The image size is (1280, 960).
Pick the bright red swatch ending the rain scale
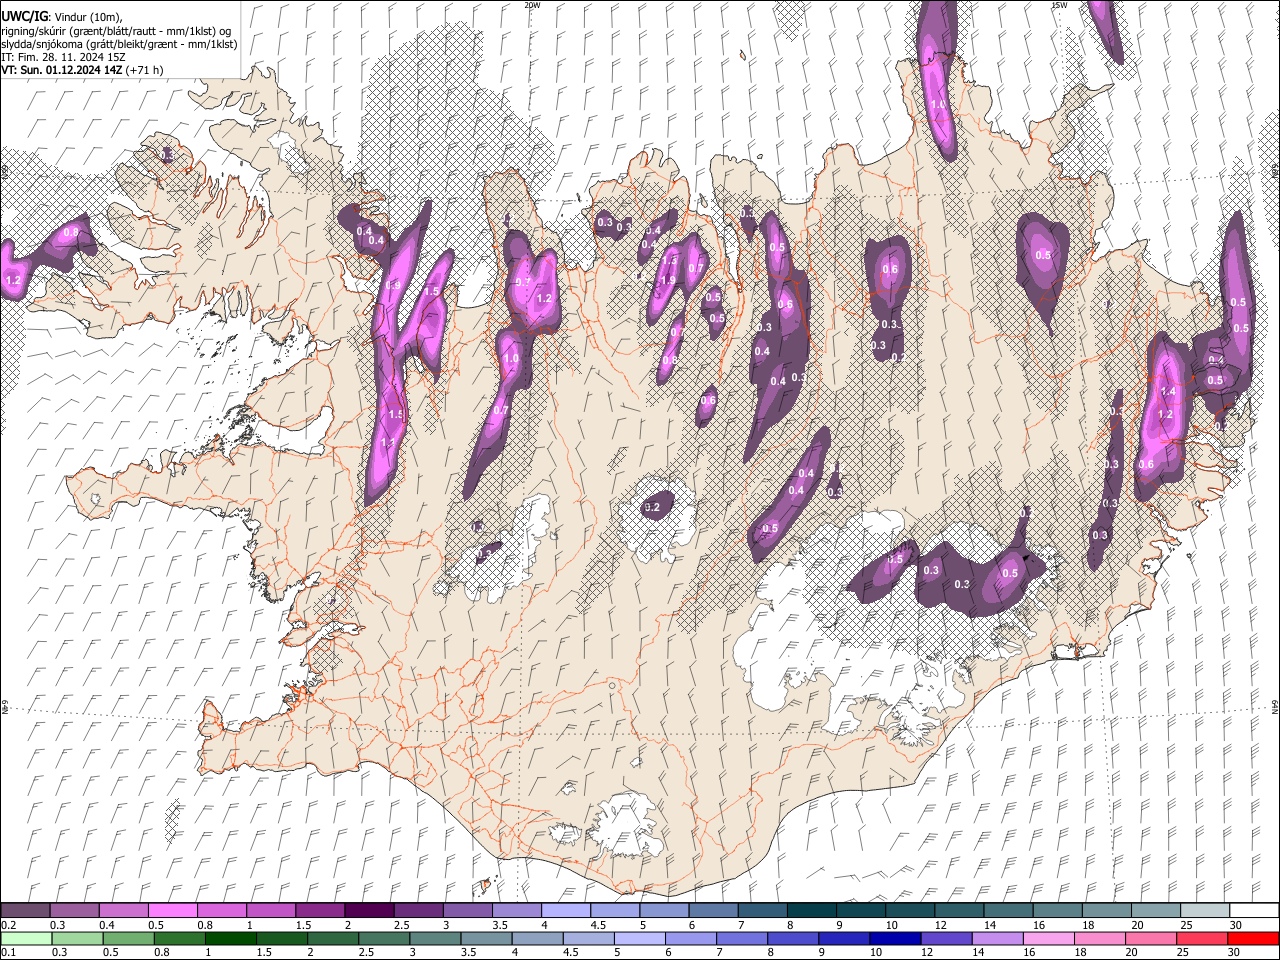point(1253,939)
